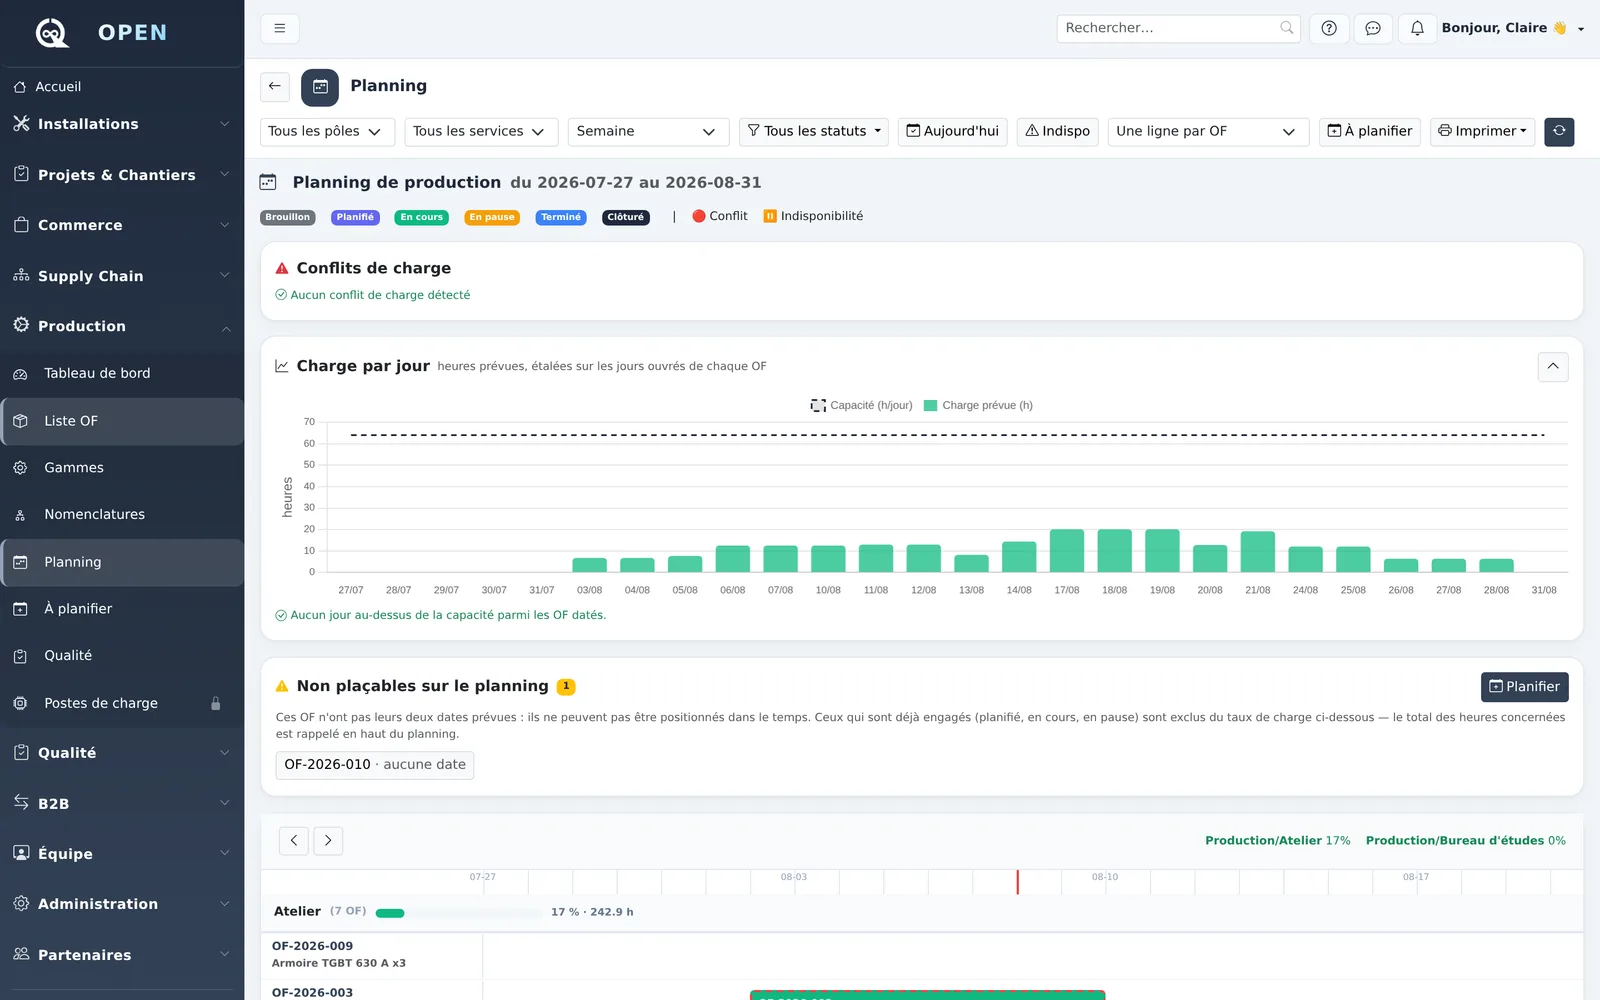Click the Supply Chain icon
The width and height of the screenshot is (1600, 1000).
21,275
